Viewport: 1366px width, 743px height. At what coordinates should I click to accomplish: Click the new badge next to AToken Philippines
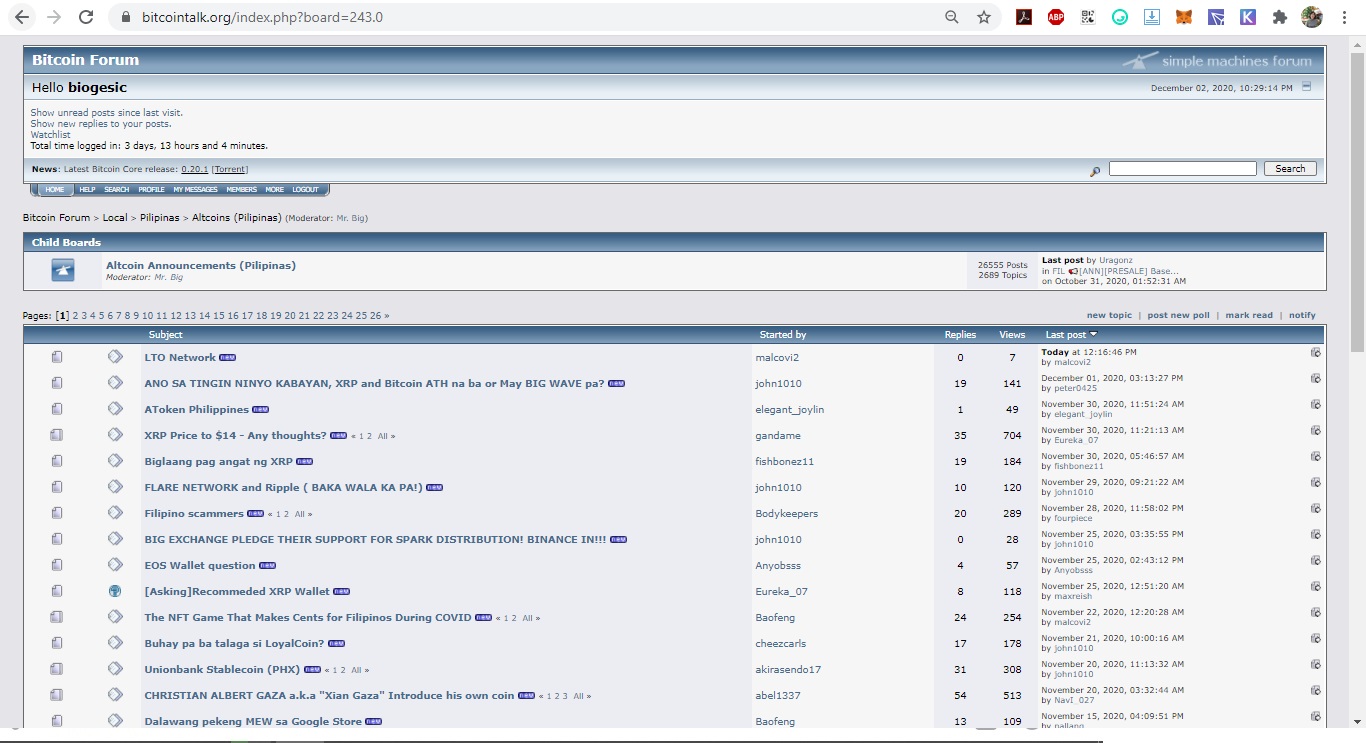pyautogui.click(x=261, y=410)
